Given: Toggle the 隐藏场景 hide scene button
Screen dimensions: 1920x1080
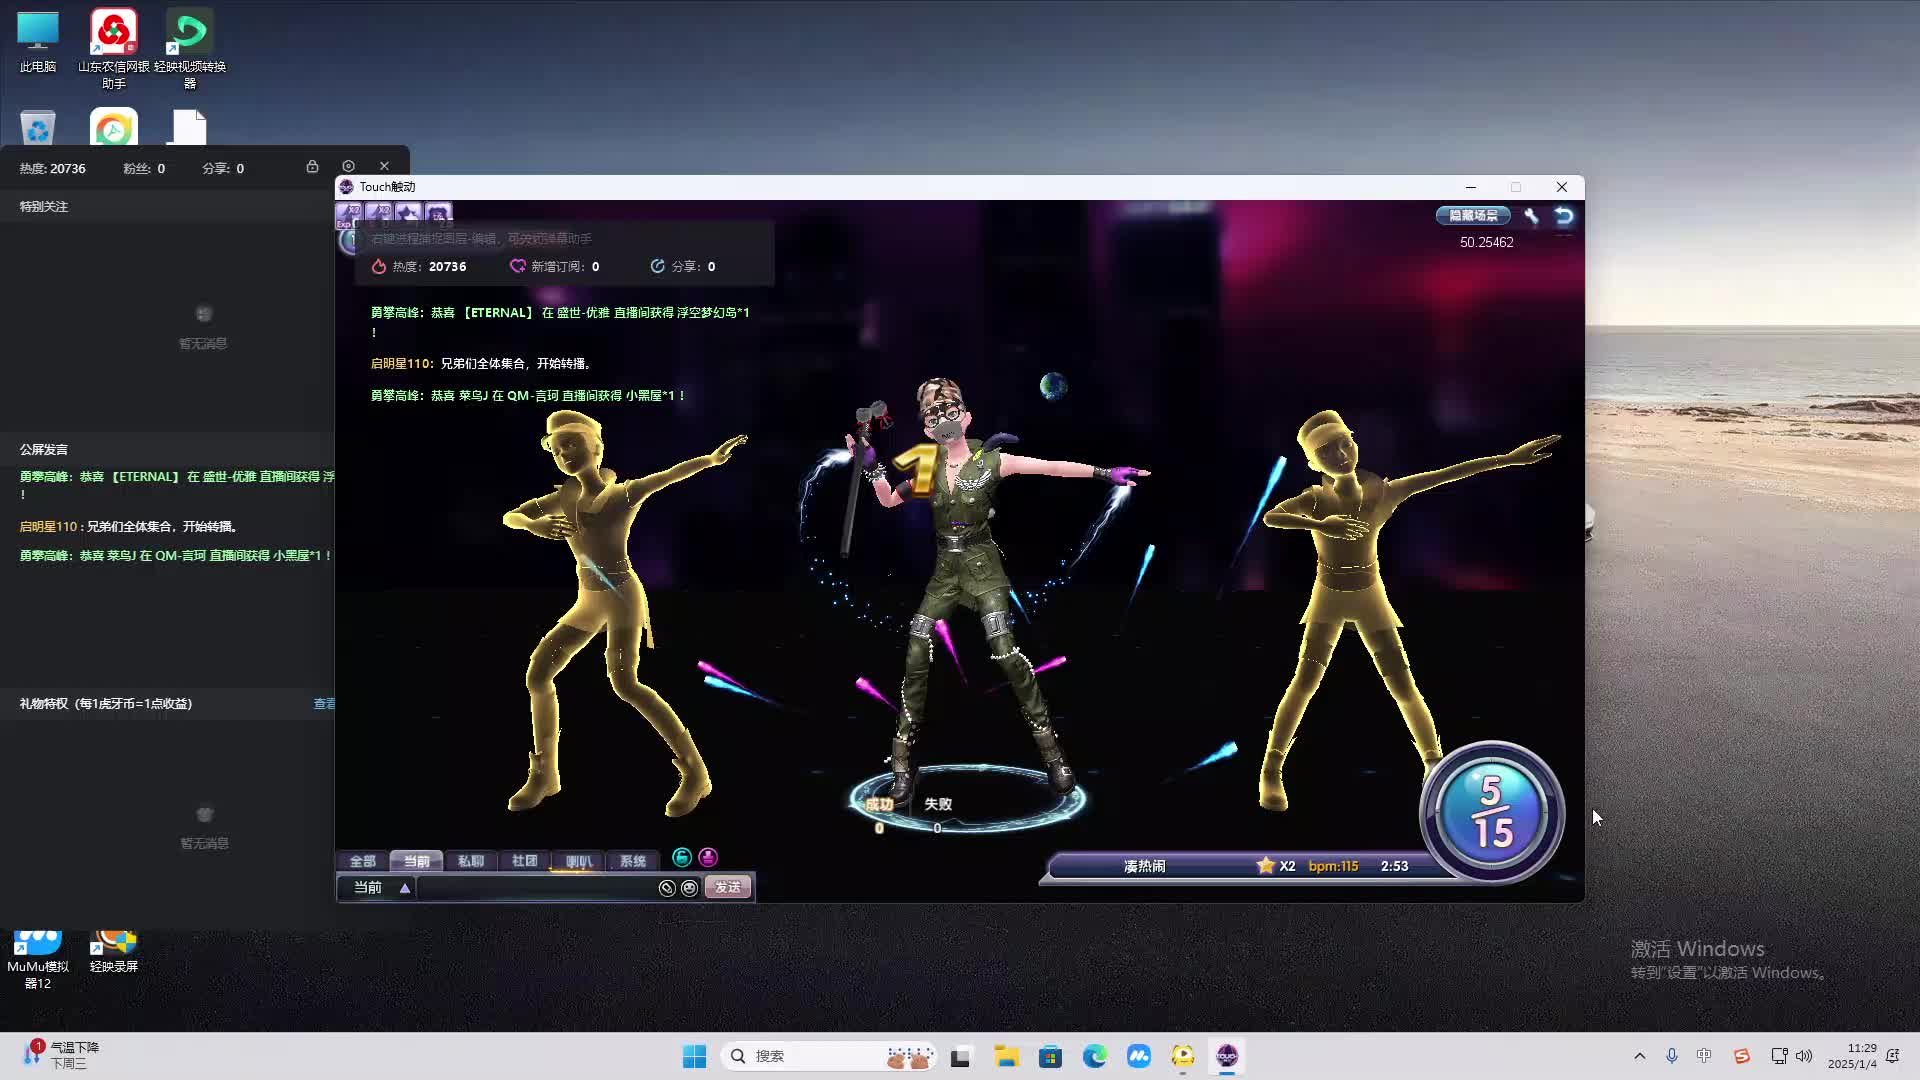Looking at the screenshot, I should click(1473, 216).
